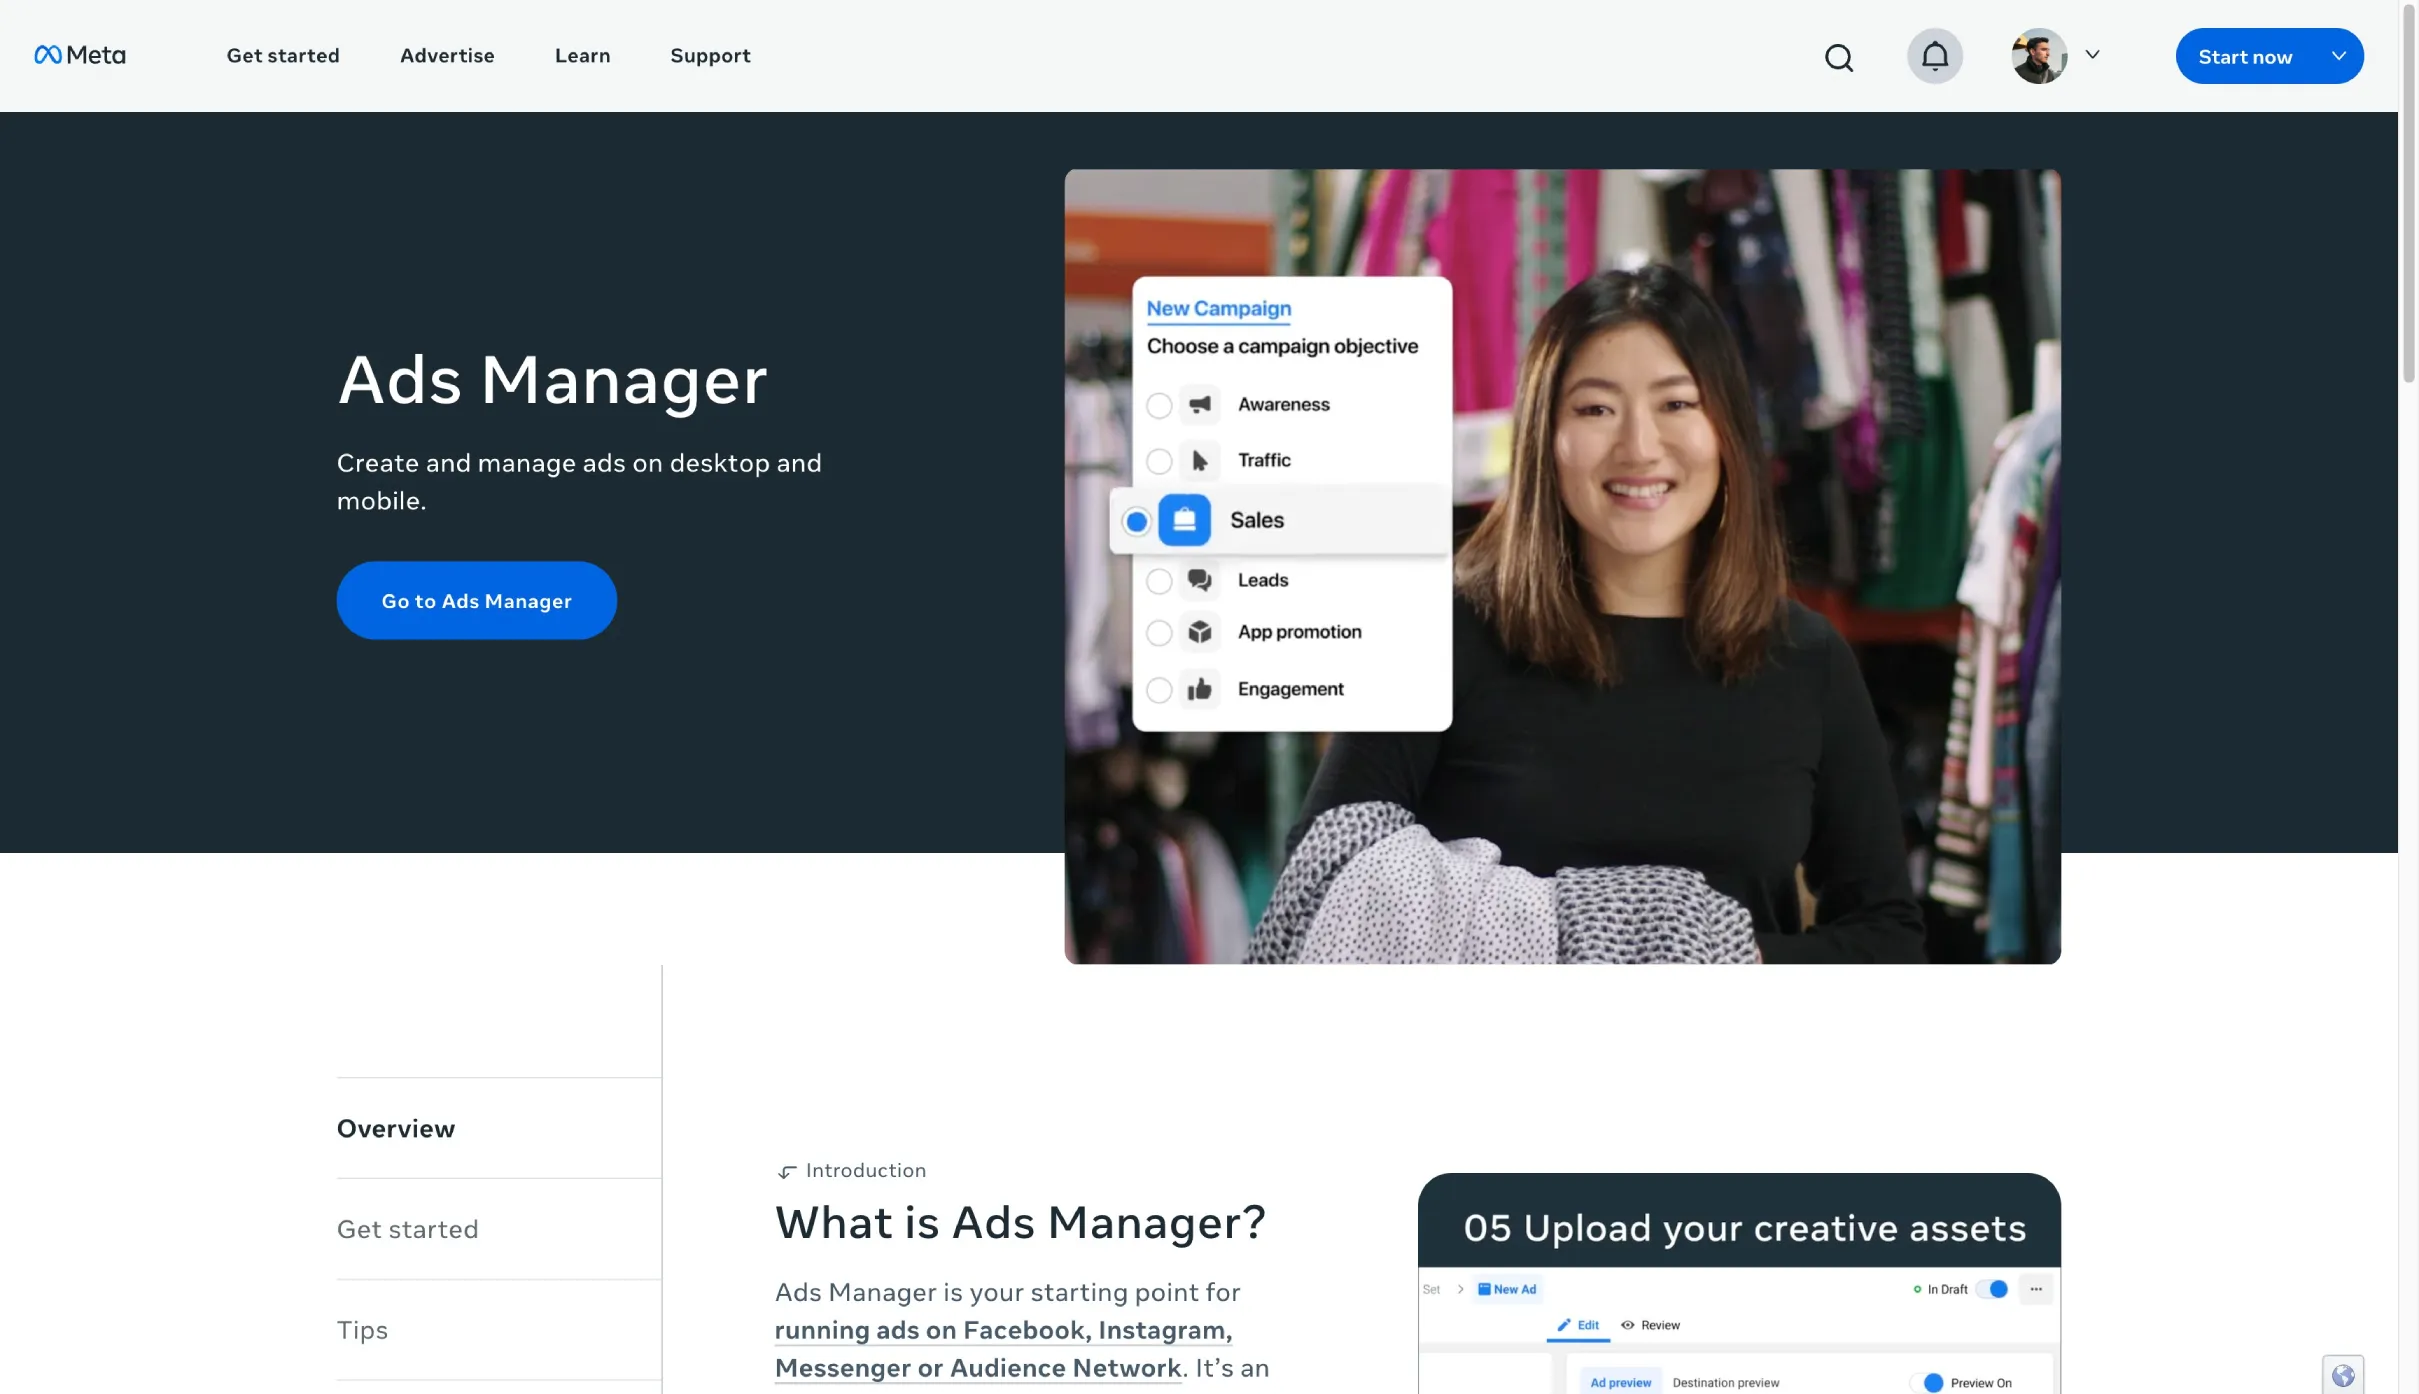Open the Learn menu
The height and width of the screenshot is (1394, 2419).
[582, 56]
